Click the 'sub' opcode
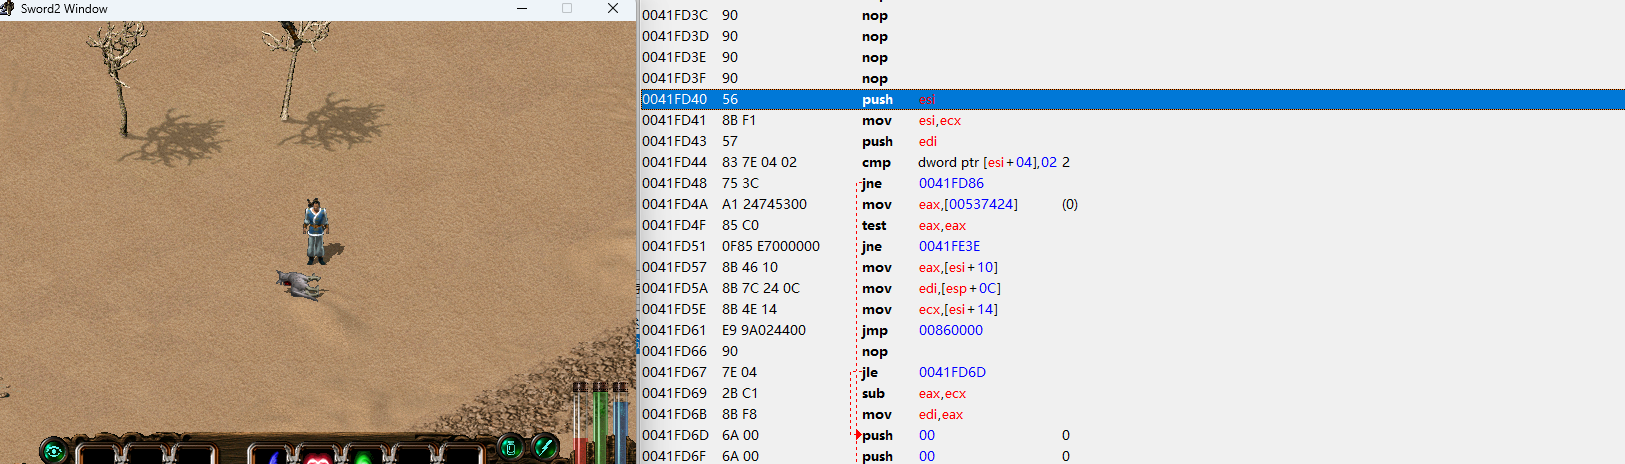Screen dimensions: 1625x464 click(x=873, y=393)
